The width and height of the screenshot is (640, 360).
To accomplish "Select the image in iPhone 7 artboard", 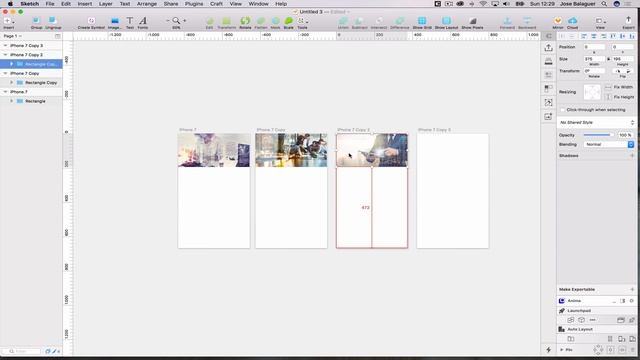I will 213,150.
